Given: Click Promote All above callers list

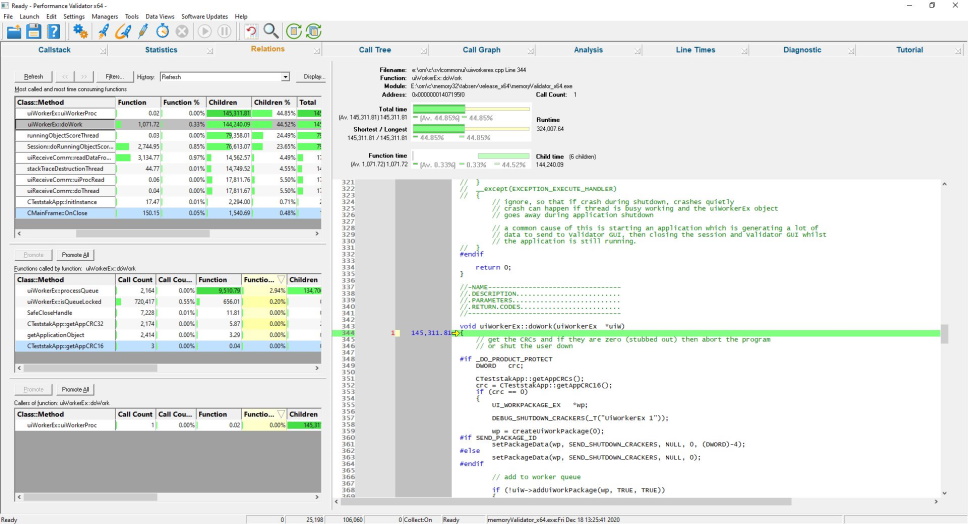Looking at the screenshot, I should [x=75, y=389].
